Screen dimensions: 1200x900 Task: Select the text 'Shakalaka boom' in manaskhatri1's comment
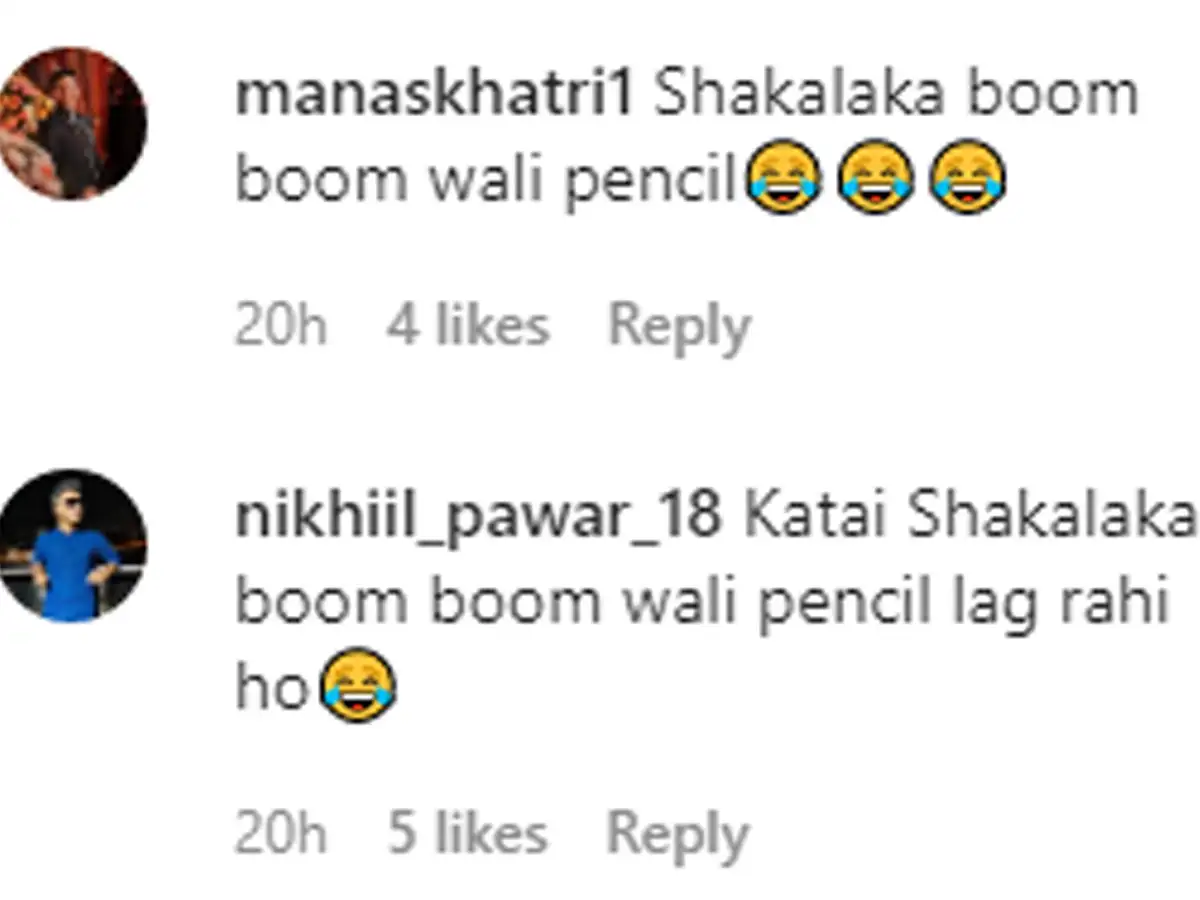897,96
